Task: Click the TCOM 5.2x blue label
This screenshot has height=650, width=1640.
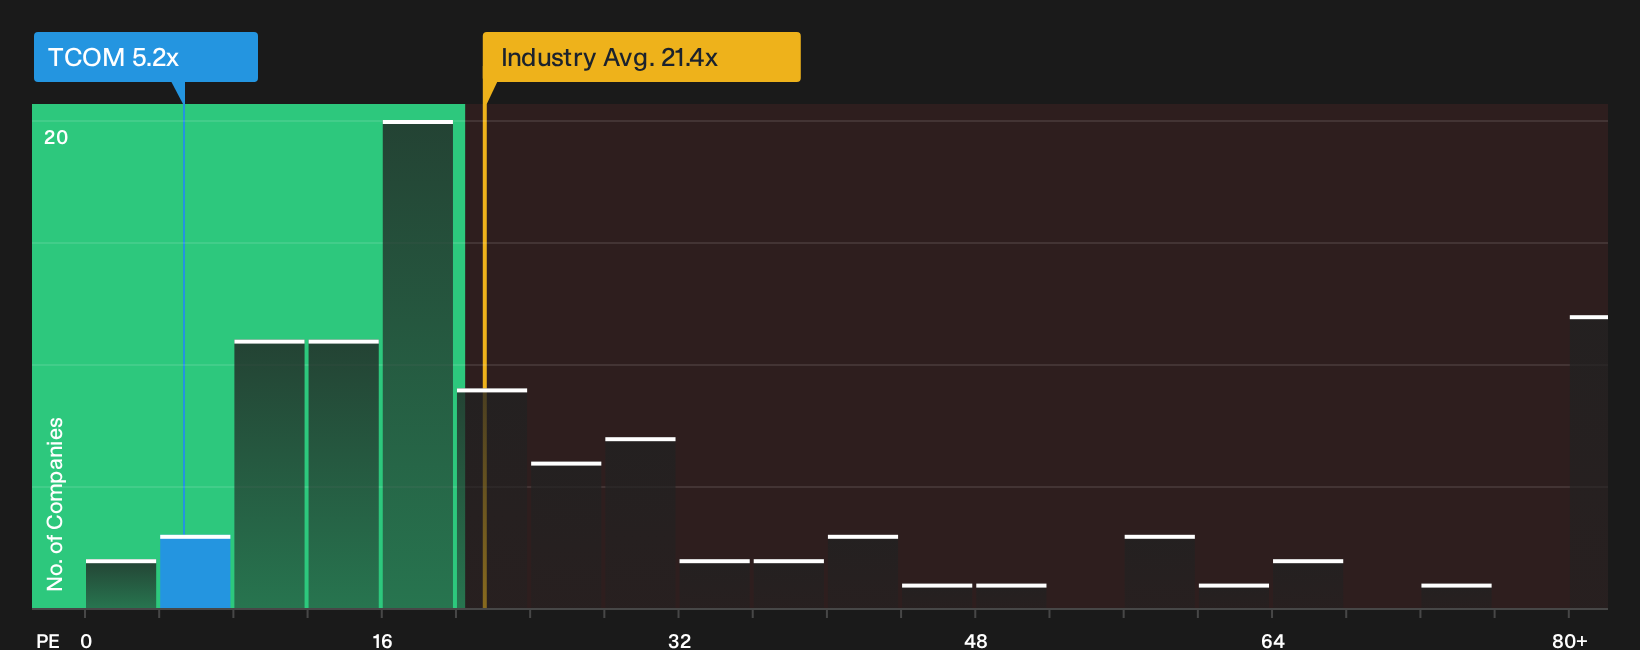Action: click(146, 57)
